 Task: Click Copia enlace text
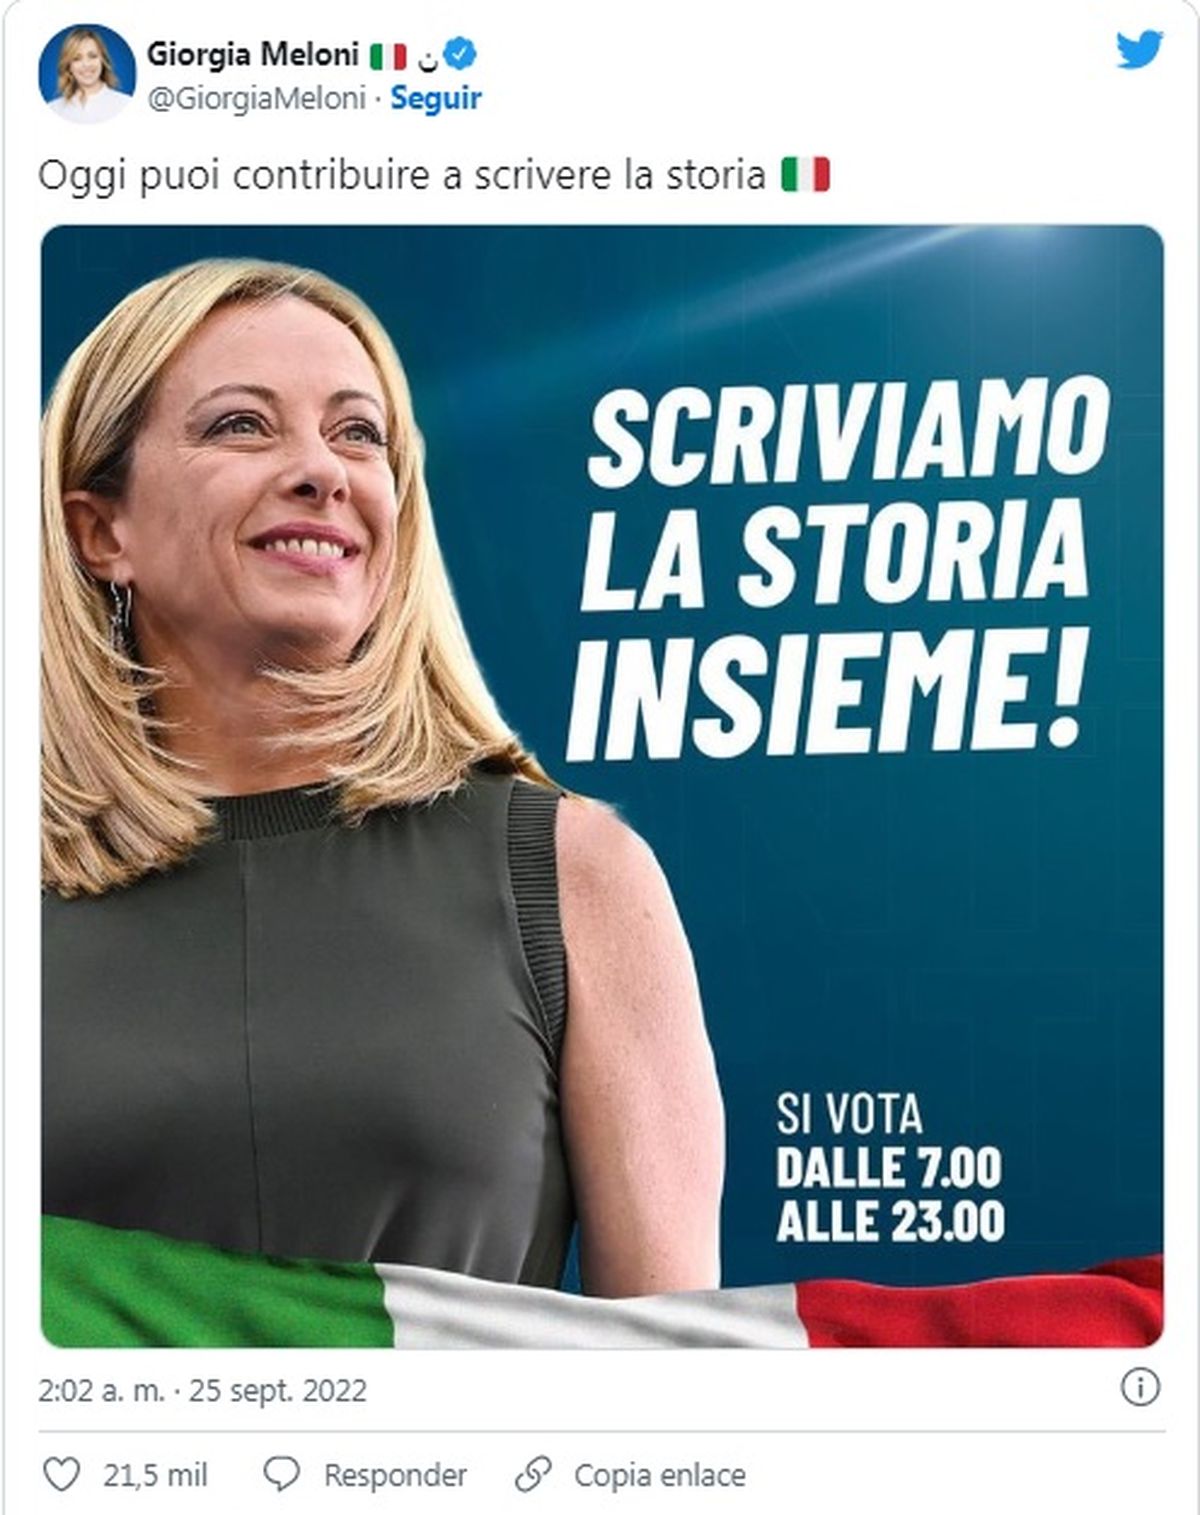(660, 1475)
